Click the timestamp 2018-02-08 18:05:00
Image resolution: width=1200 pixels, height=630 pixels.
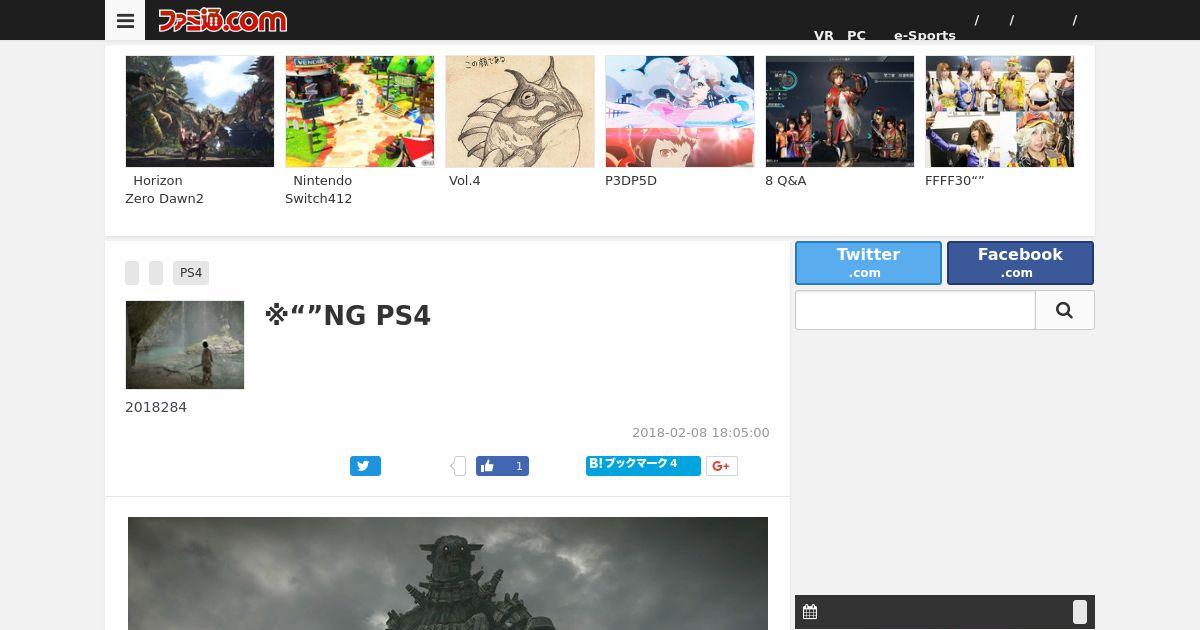click(x=701, y=433)
